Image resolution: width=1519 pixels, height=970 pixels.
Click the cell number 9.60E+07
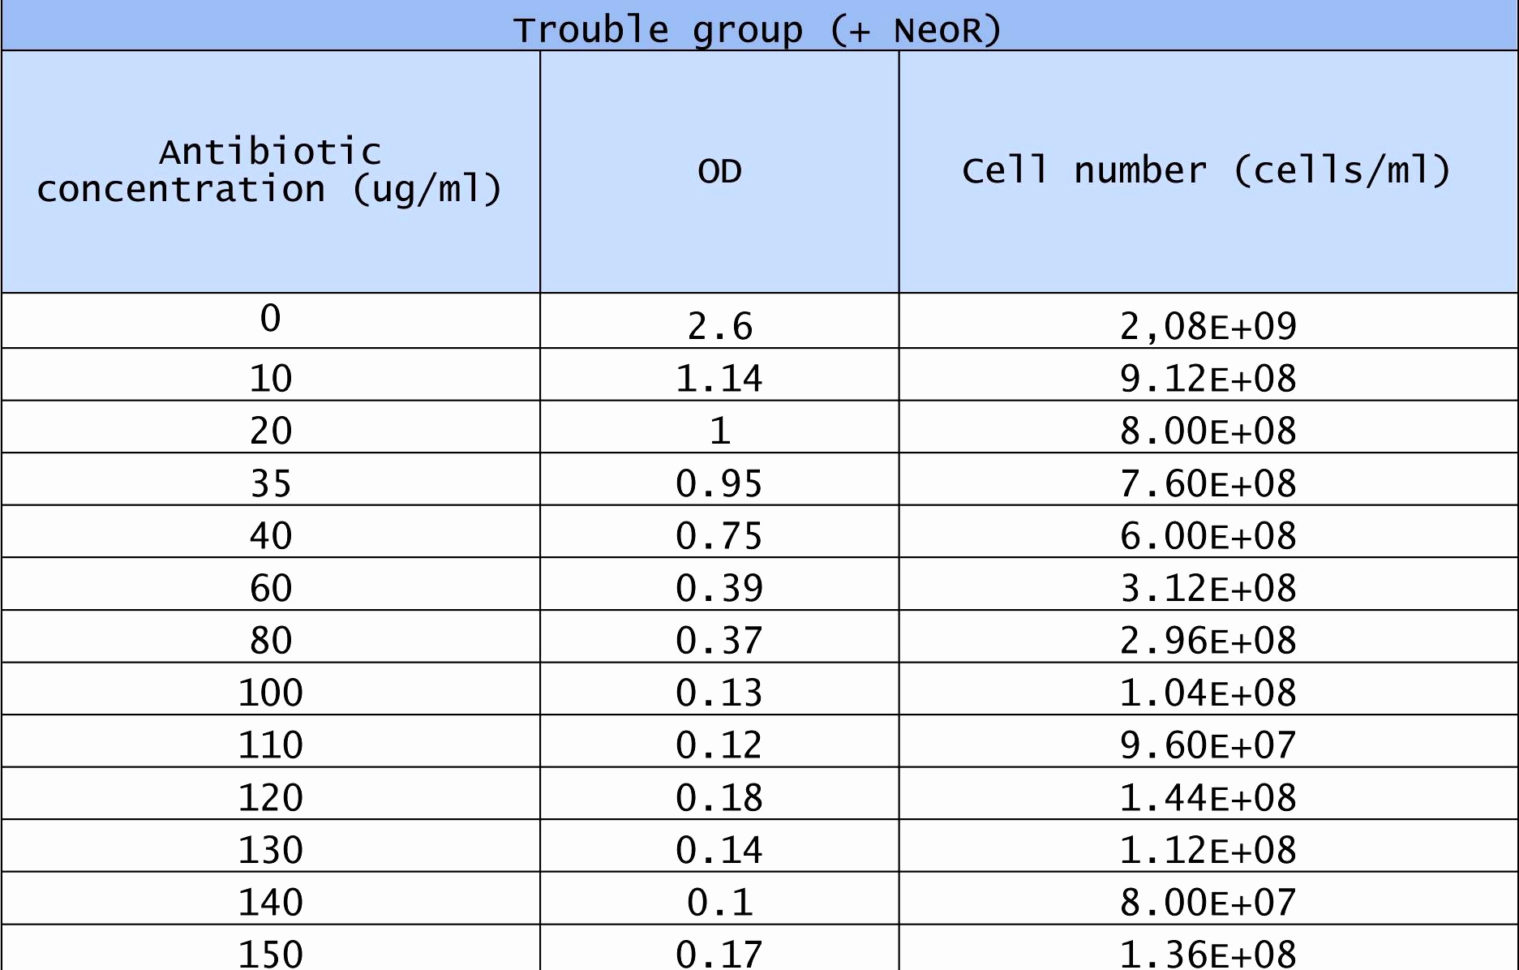click(1207, 744)
